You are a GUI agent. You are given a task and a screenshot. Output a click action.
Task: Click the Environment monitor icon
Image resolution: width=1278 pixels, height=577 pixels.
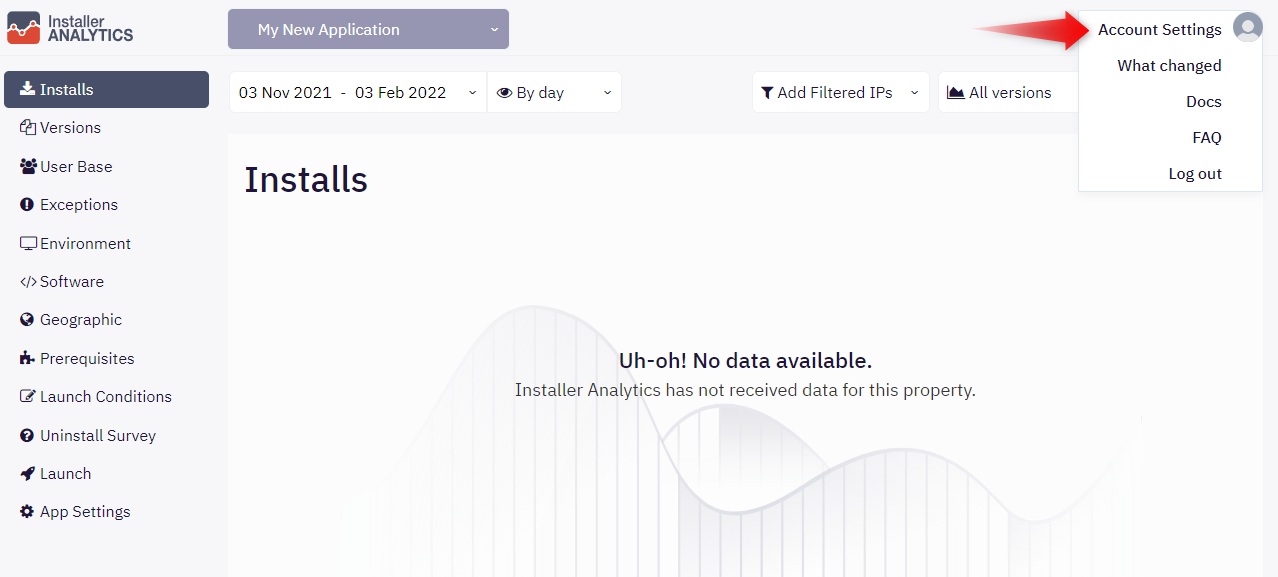28,244
